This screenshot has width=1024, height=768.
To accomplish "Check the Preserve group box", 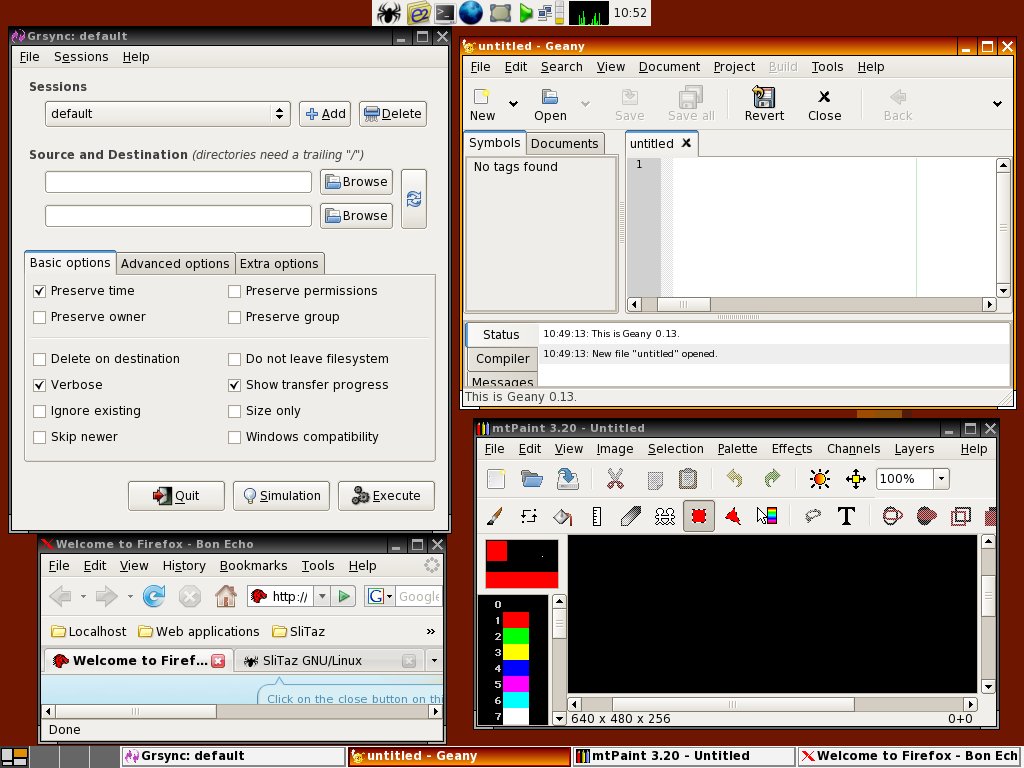I will 234,317.
